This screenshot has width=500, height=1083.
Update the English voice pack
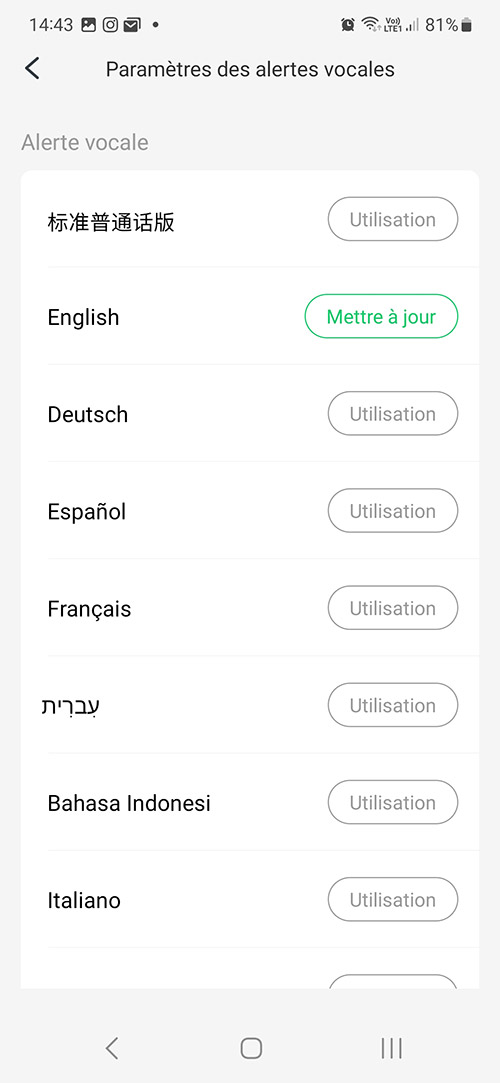point(381,316)
